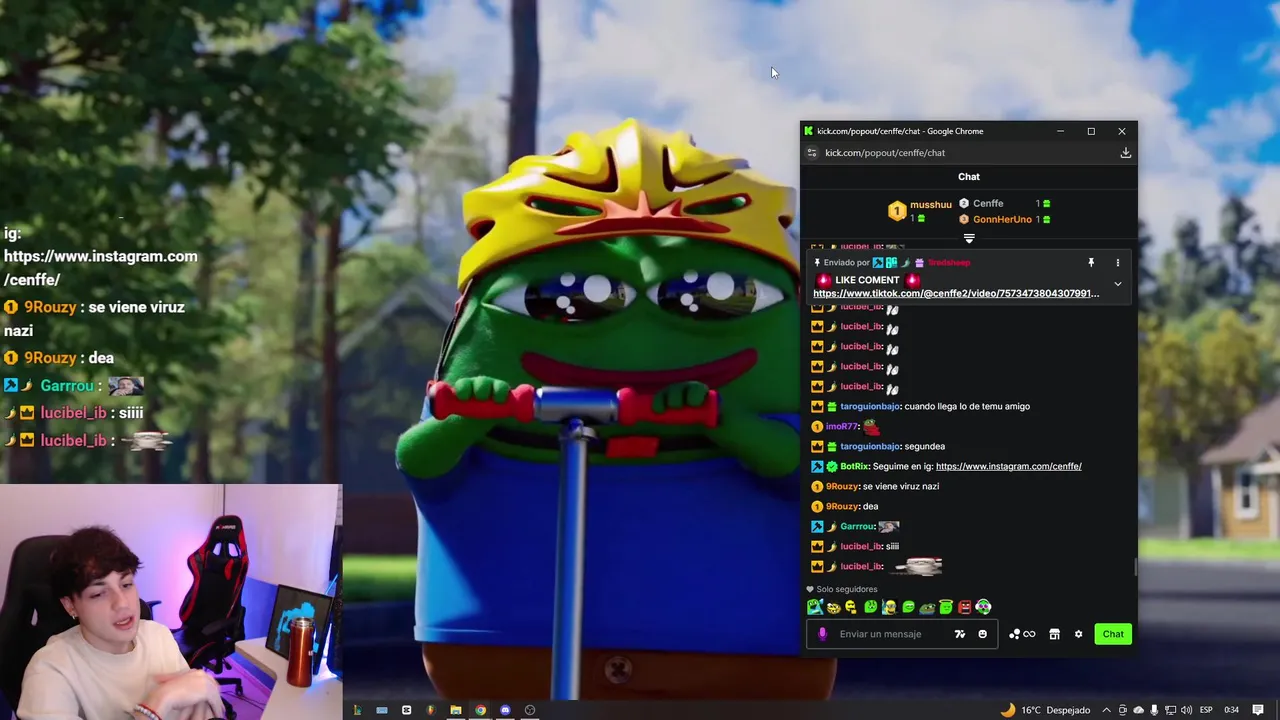Open OBS Studio icon in taskbar
The width and height of the screenshot is (1280, 720).
[x=530, y=710]
